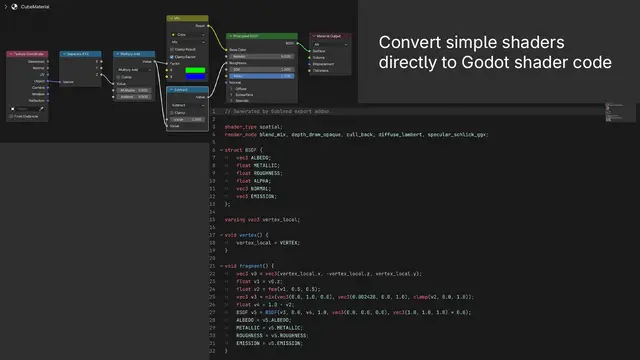Fold the void vertex() function arrow
640x360 pixels.
pos(221,235)
